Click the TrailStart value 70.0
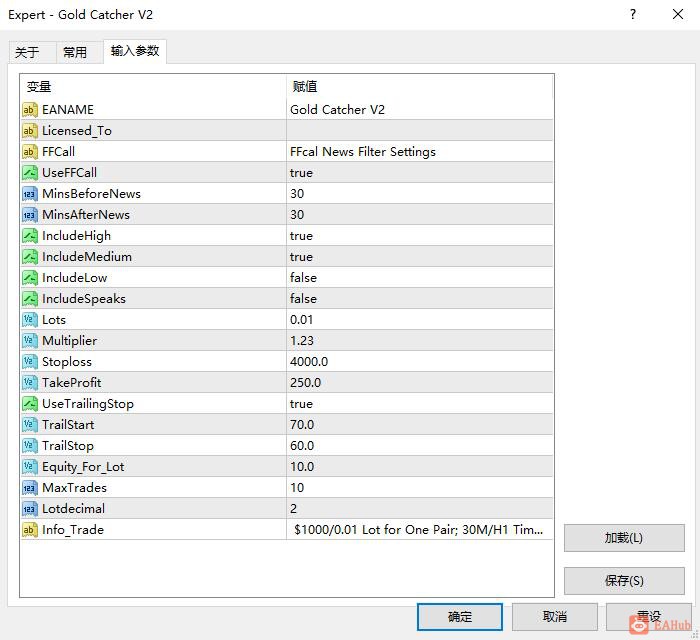700x640 pixels. (x=302, y=424)
